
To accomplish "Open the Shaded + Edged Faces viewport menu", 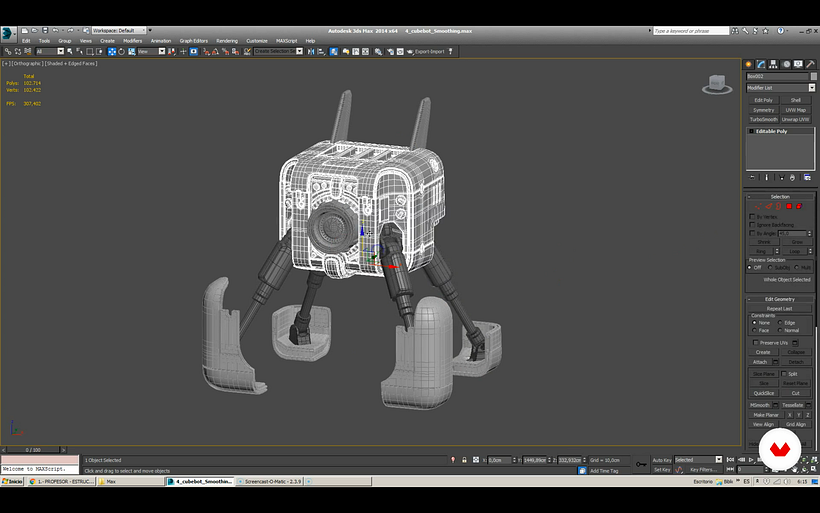I will [71, 63].
